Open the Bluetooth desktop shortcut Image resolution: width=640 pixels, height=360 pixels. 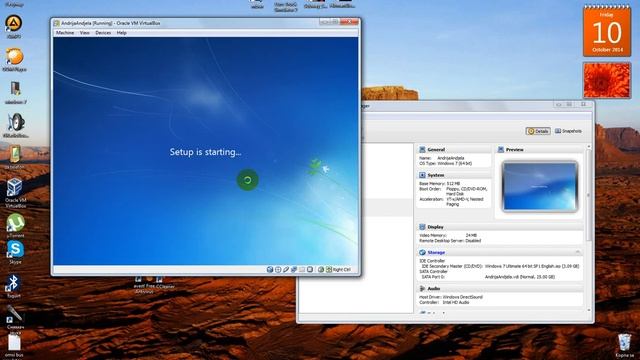click(13, 286)
